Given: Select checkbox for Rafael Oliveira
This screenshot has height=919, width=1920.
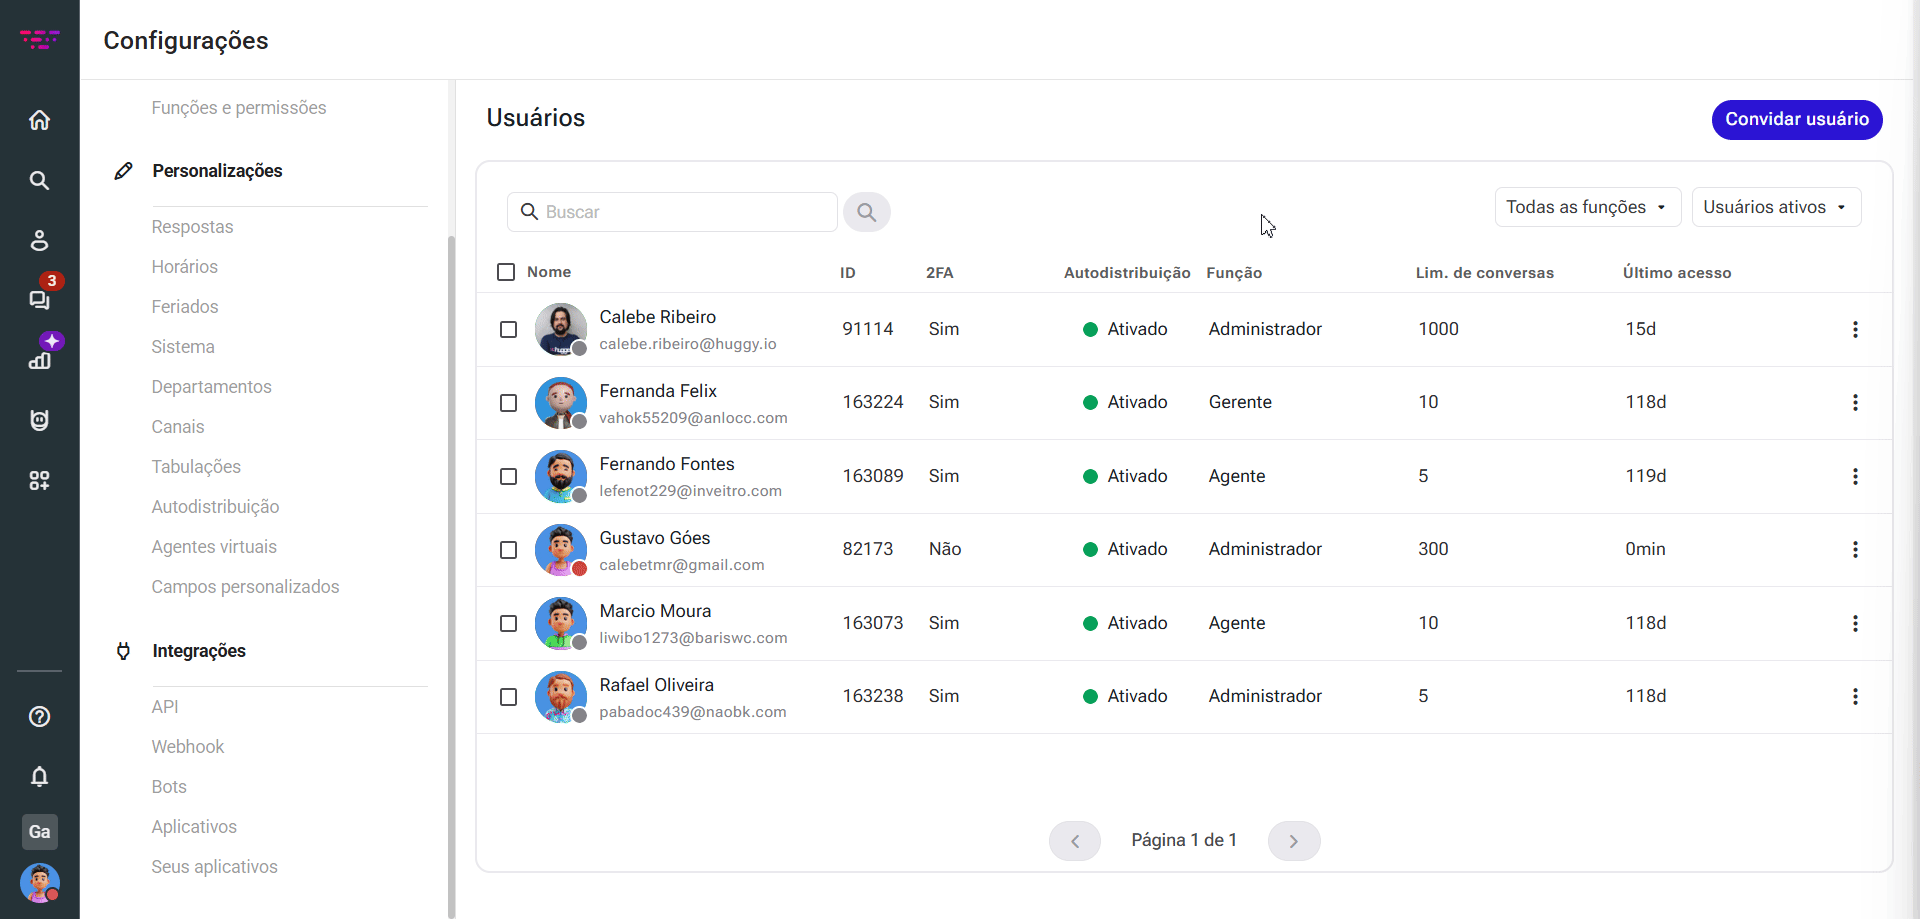Looking at the screenshot, I should (508, 696).
